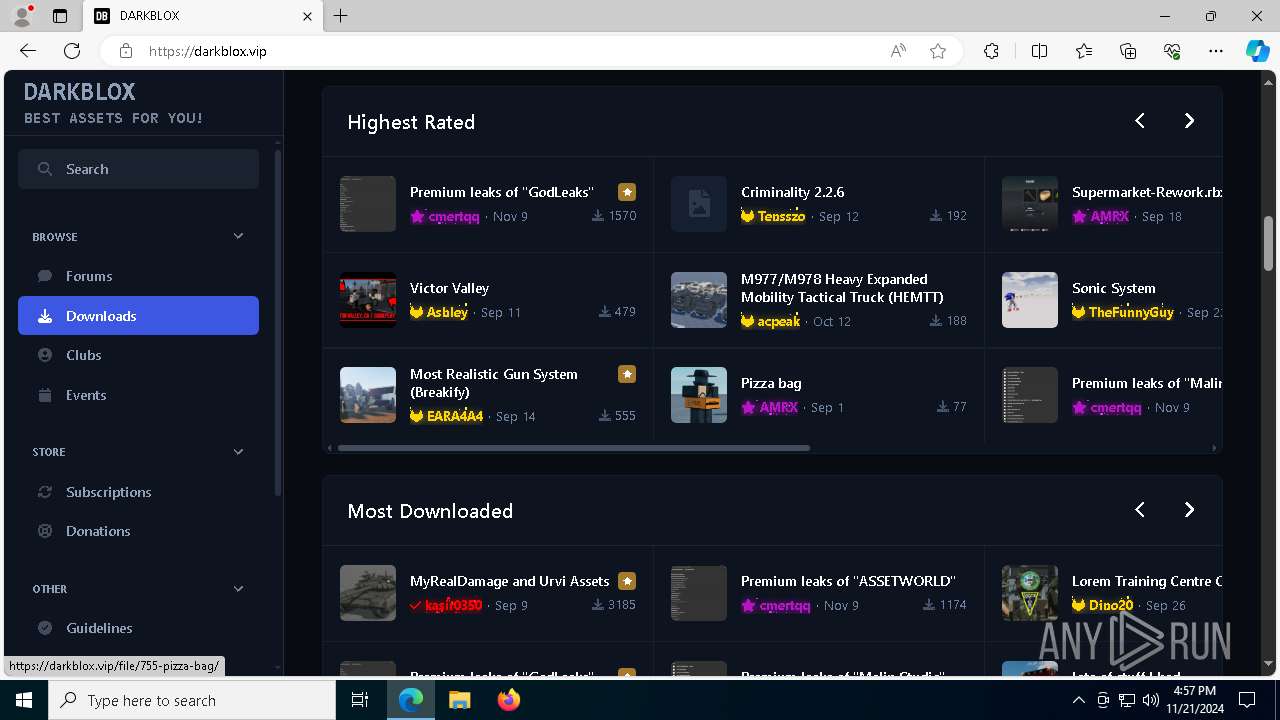The height and width of the screenshot is (720, 1280).
Task: Open Browser essentials icon
Action: point(1172,51)
